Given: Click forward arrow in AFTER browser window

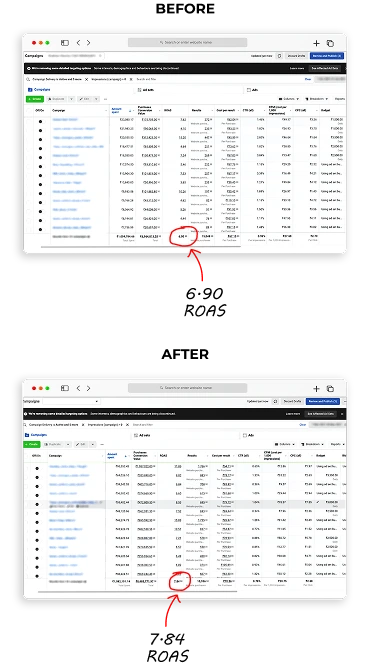Looking at the screenshot, I should click(x=88, y=388).
